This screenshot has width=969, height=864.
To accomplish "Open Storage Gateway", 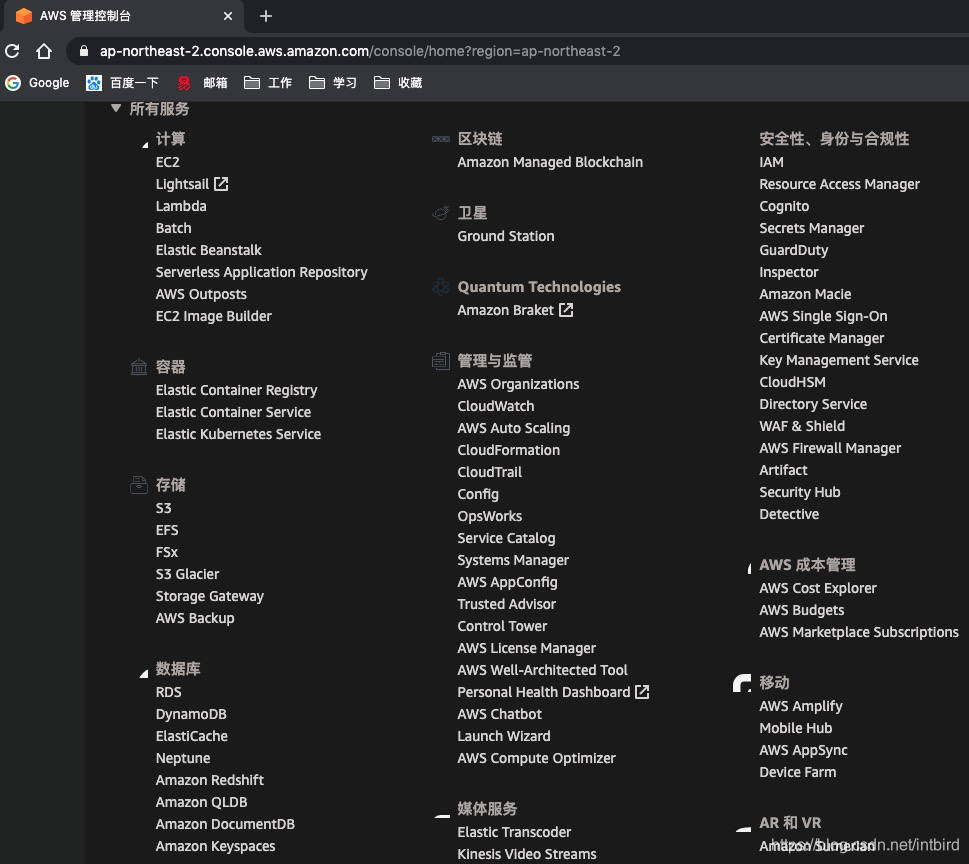I will 209,596.
